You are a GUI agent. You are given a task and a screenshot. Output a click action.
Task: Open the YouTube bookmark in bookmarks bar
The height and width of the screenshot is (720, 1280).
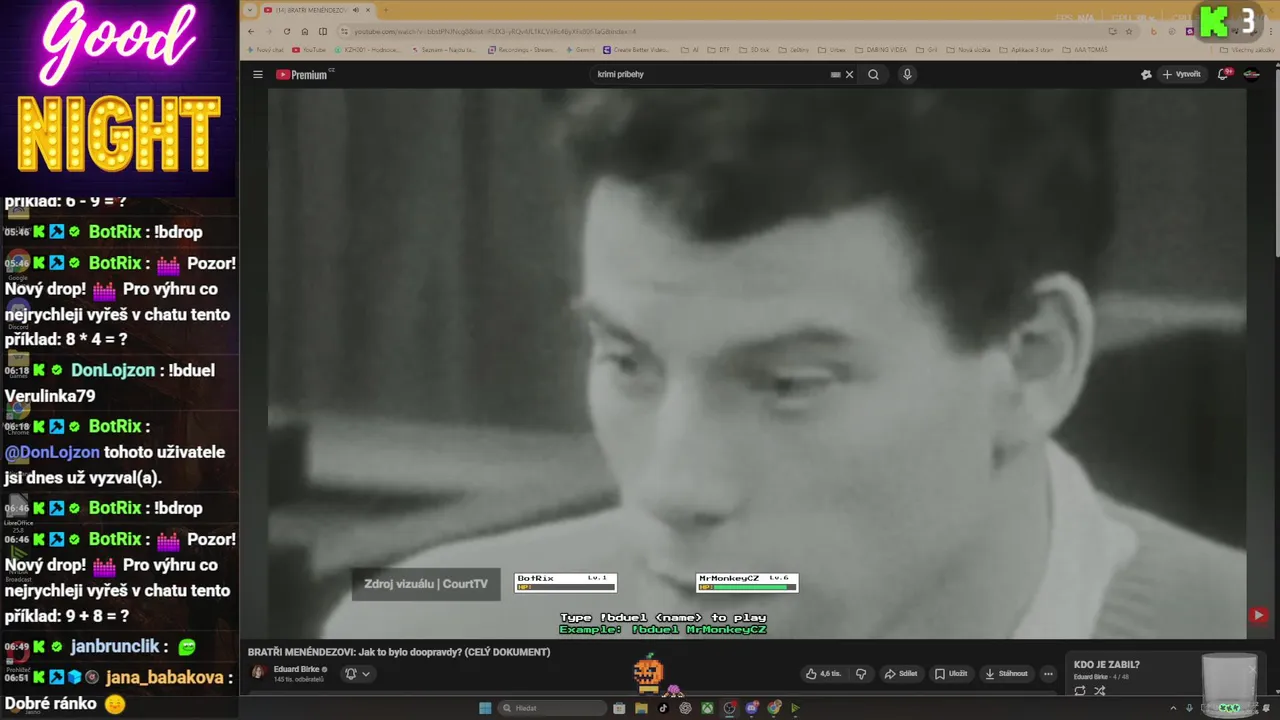[309, 49]
